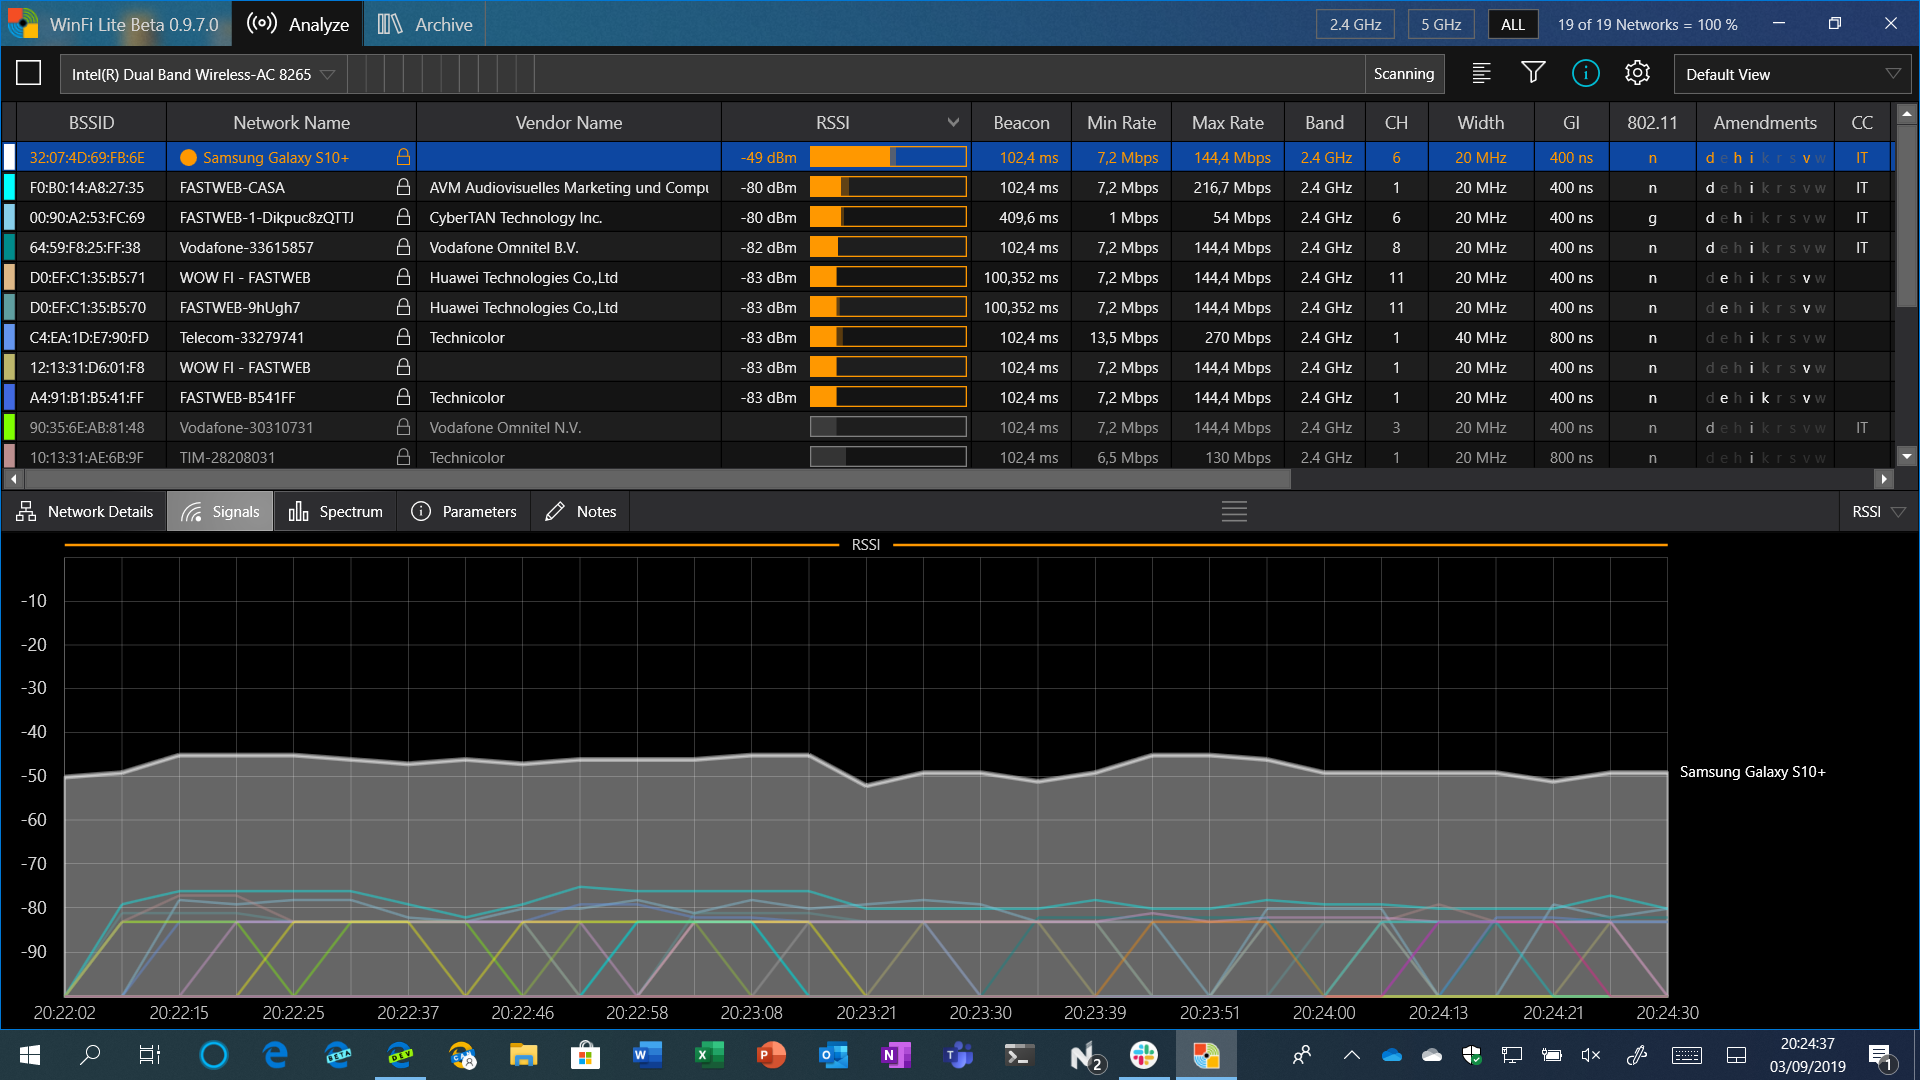Open the list view options icon
The image size is (1920, 1080).
(1481, 73)
